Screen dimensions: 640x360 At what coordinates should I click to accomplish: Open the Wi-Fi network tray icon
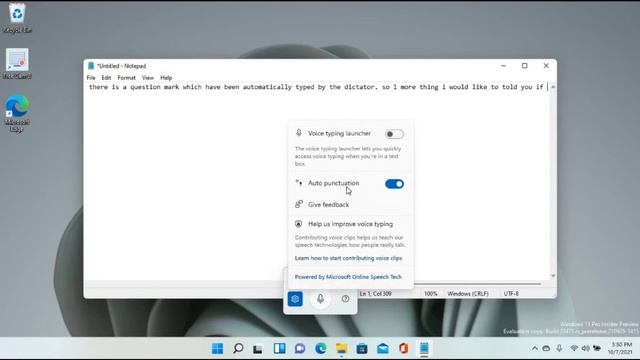coord(574,348)
